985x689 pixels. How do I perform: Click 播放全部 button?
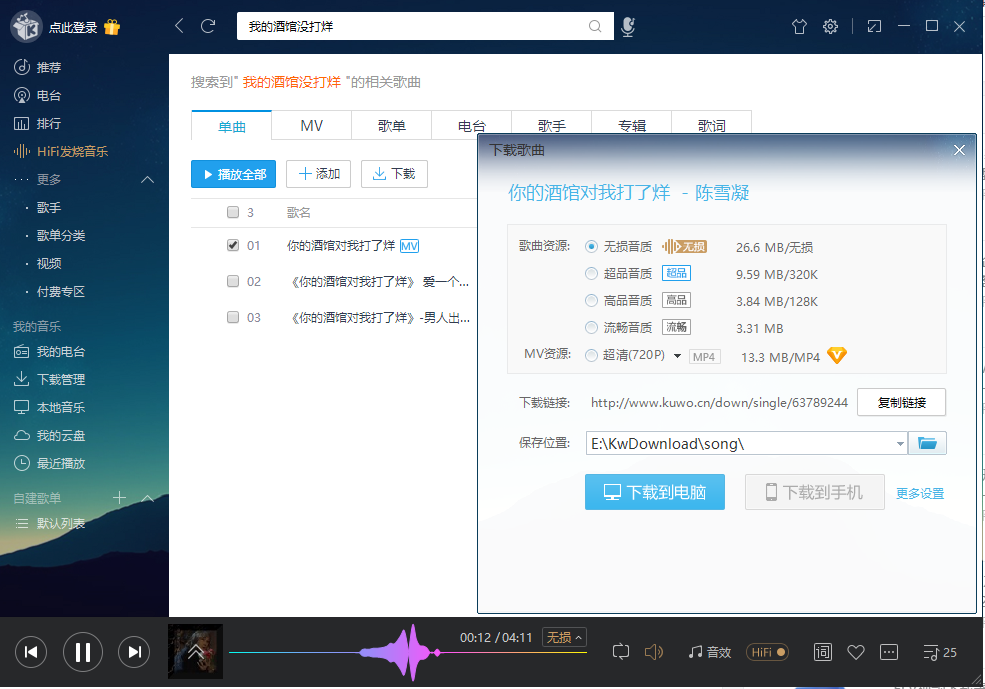(x=233, y=174)
